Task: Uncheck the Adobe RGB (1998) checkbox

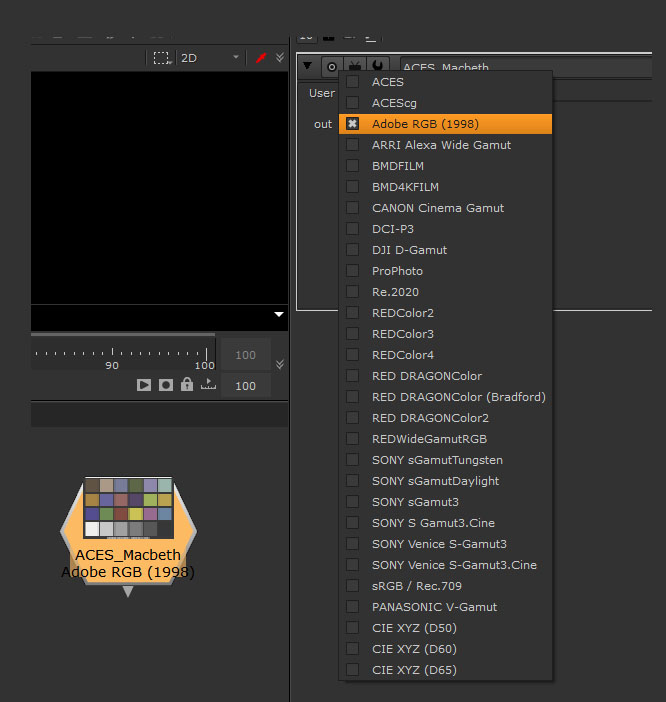Action: 352,124
